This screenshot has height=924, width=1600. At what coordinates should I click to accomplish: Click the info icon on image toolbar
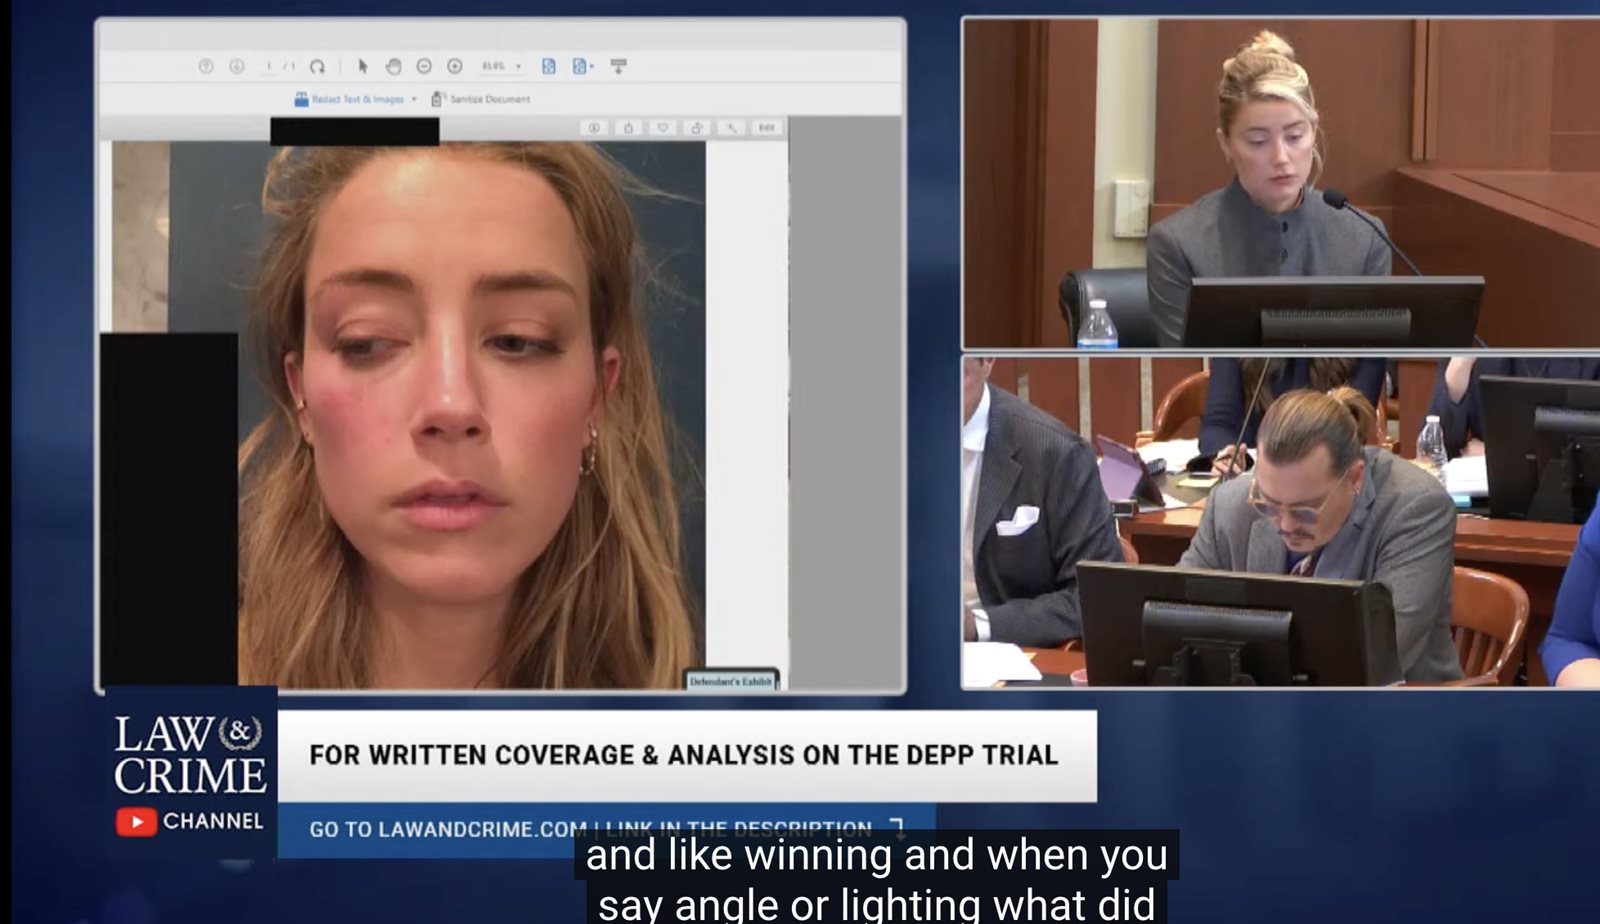(x=594, y=128)
